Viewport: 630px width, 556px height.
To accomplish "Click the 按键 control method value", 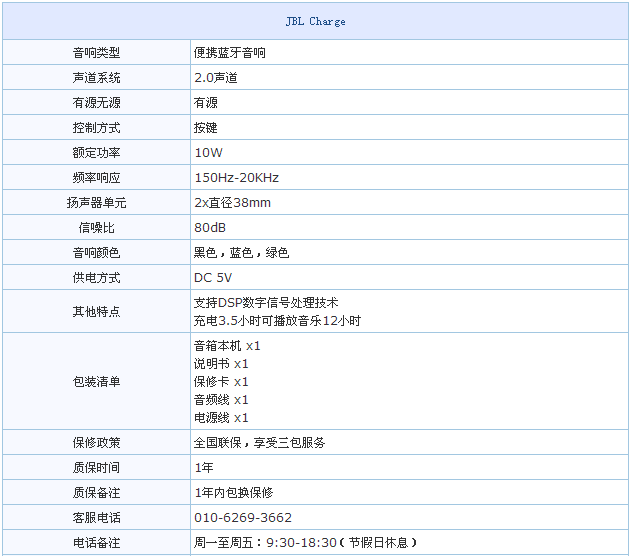I will tap(205, 128).
